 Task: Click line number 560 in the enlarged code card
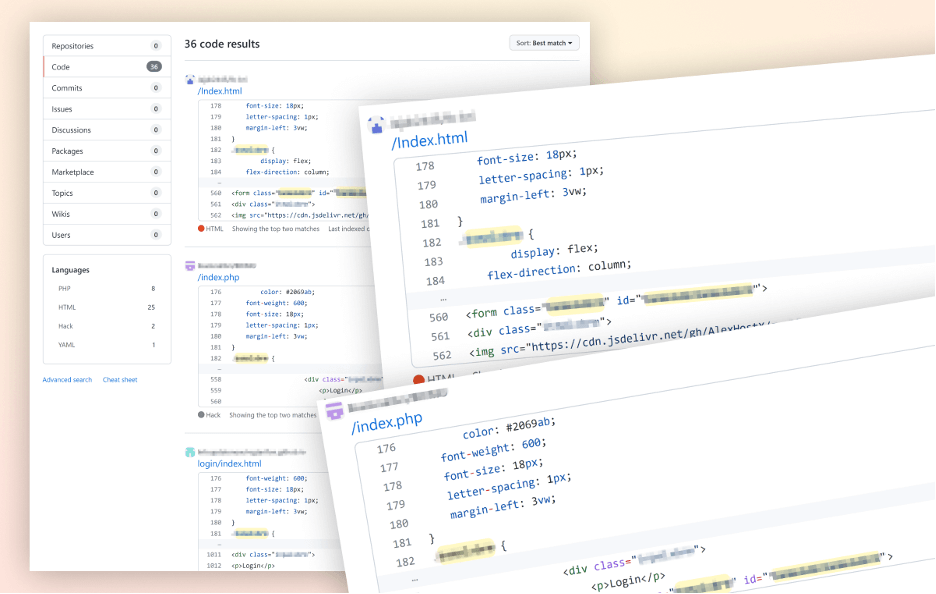437,317
